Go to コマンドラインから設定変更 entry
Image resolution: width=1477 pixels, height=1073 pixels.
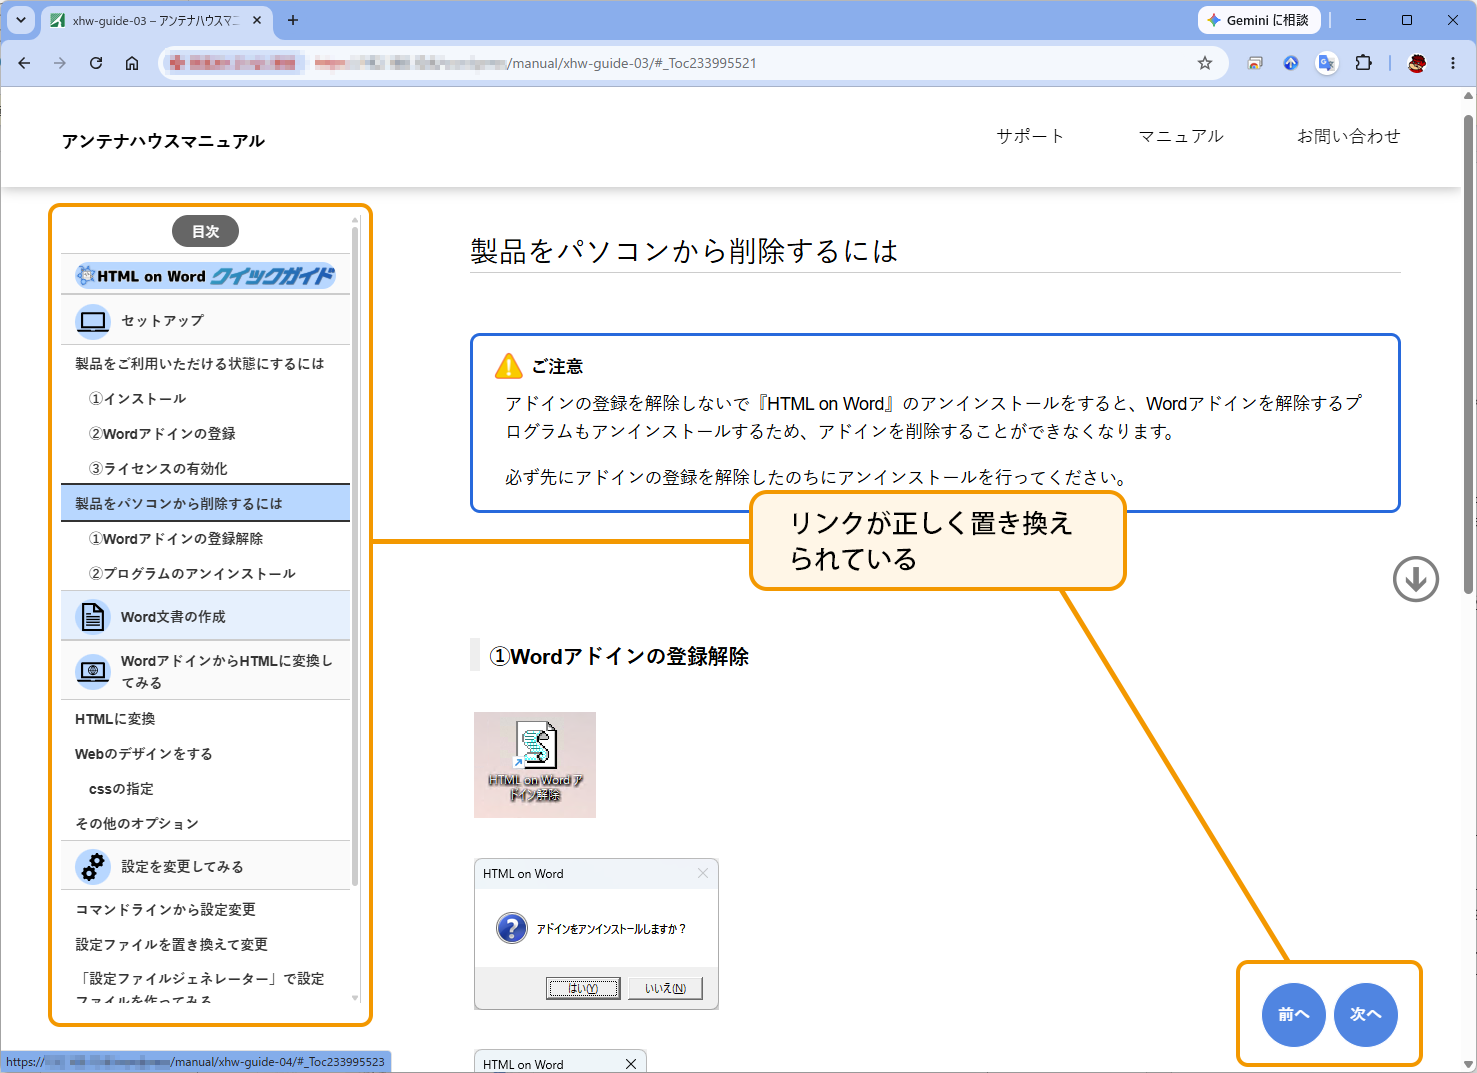point(166,910)
